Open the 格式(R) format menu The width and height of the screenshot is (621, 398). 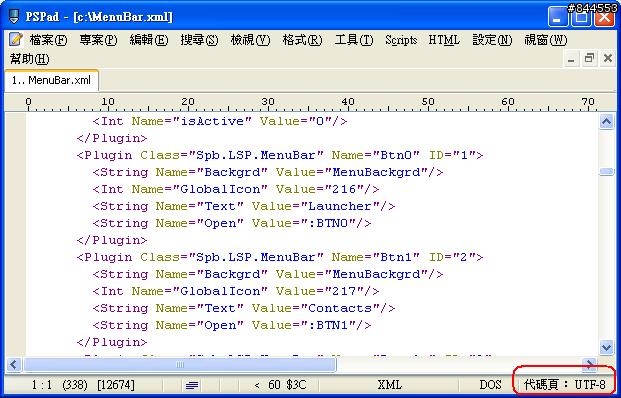(x=302, y=40)
